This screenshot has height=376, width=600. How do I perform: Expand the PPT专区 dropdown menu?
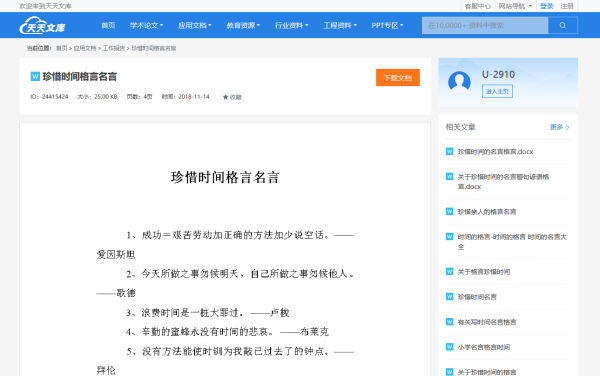(387, 25)
